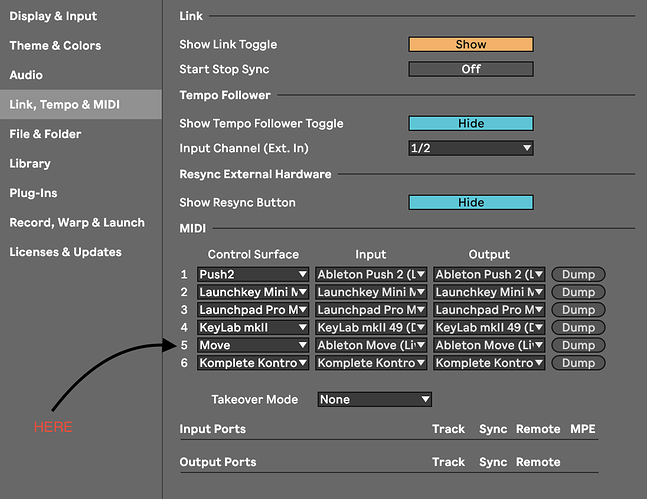Open row 3 Launchpad Pro input dropdown

[371, 310]
